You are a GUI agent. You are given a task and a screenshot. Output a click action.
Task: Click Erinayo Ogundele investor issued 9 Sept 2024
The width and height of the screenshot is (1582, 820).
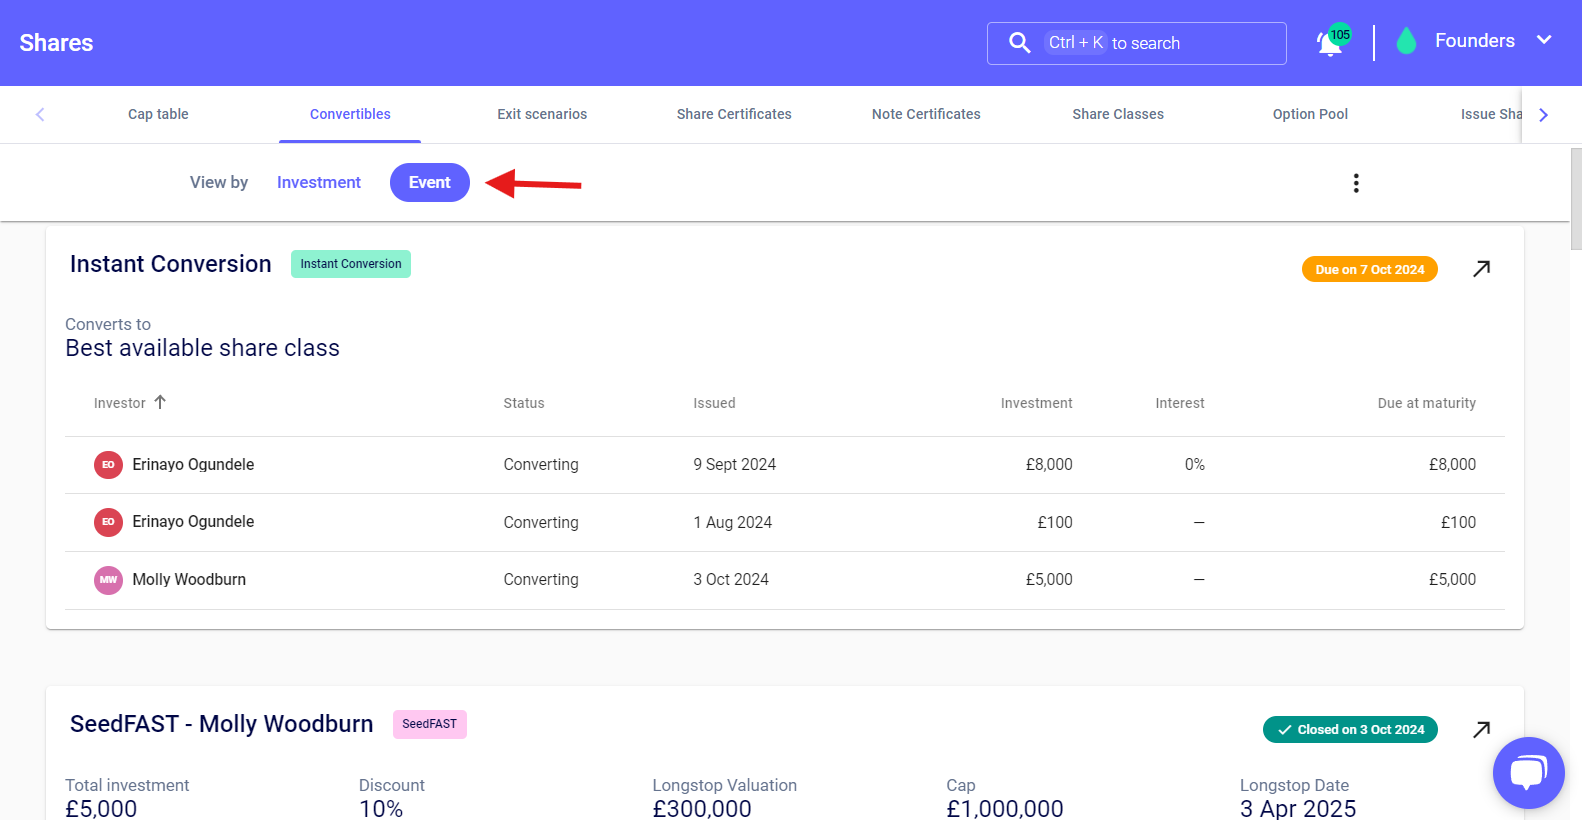(x=193, y=465)
